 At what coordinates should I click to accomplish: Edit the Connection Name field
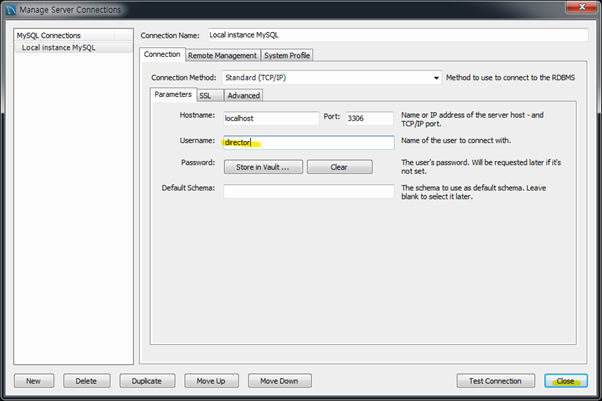coord(398,35)
